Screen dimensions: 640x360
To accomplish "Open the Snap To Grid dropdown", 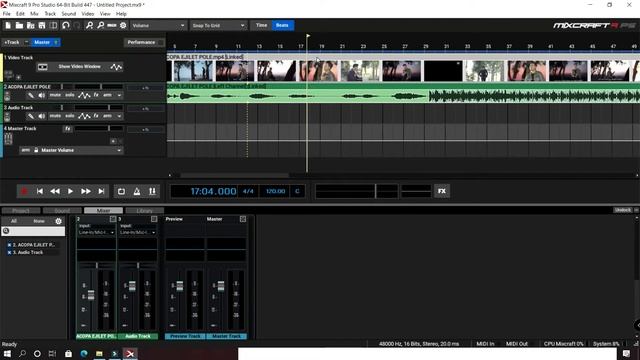I will pos(218,25).
